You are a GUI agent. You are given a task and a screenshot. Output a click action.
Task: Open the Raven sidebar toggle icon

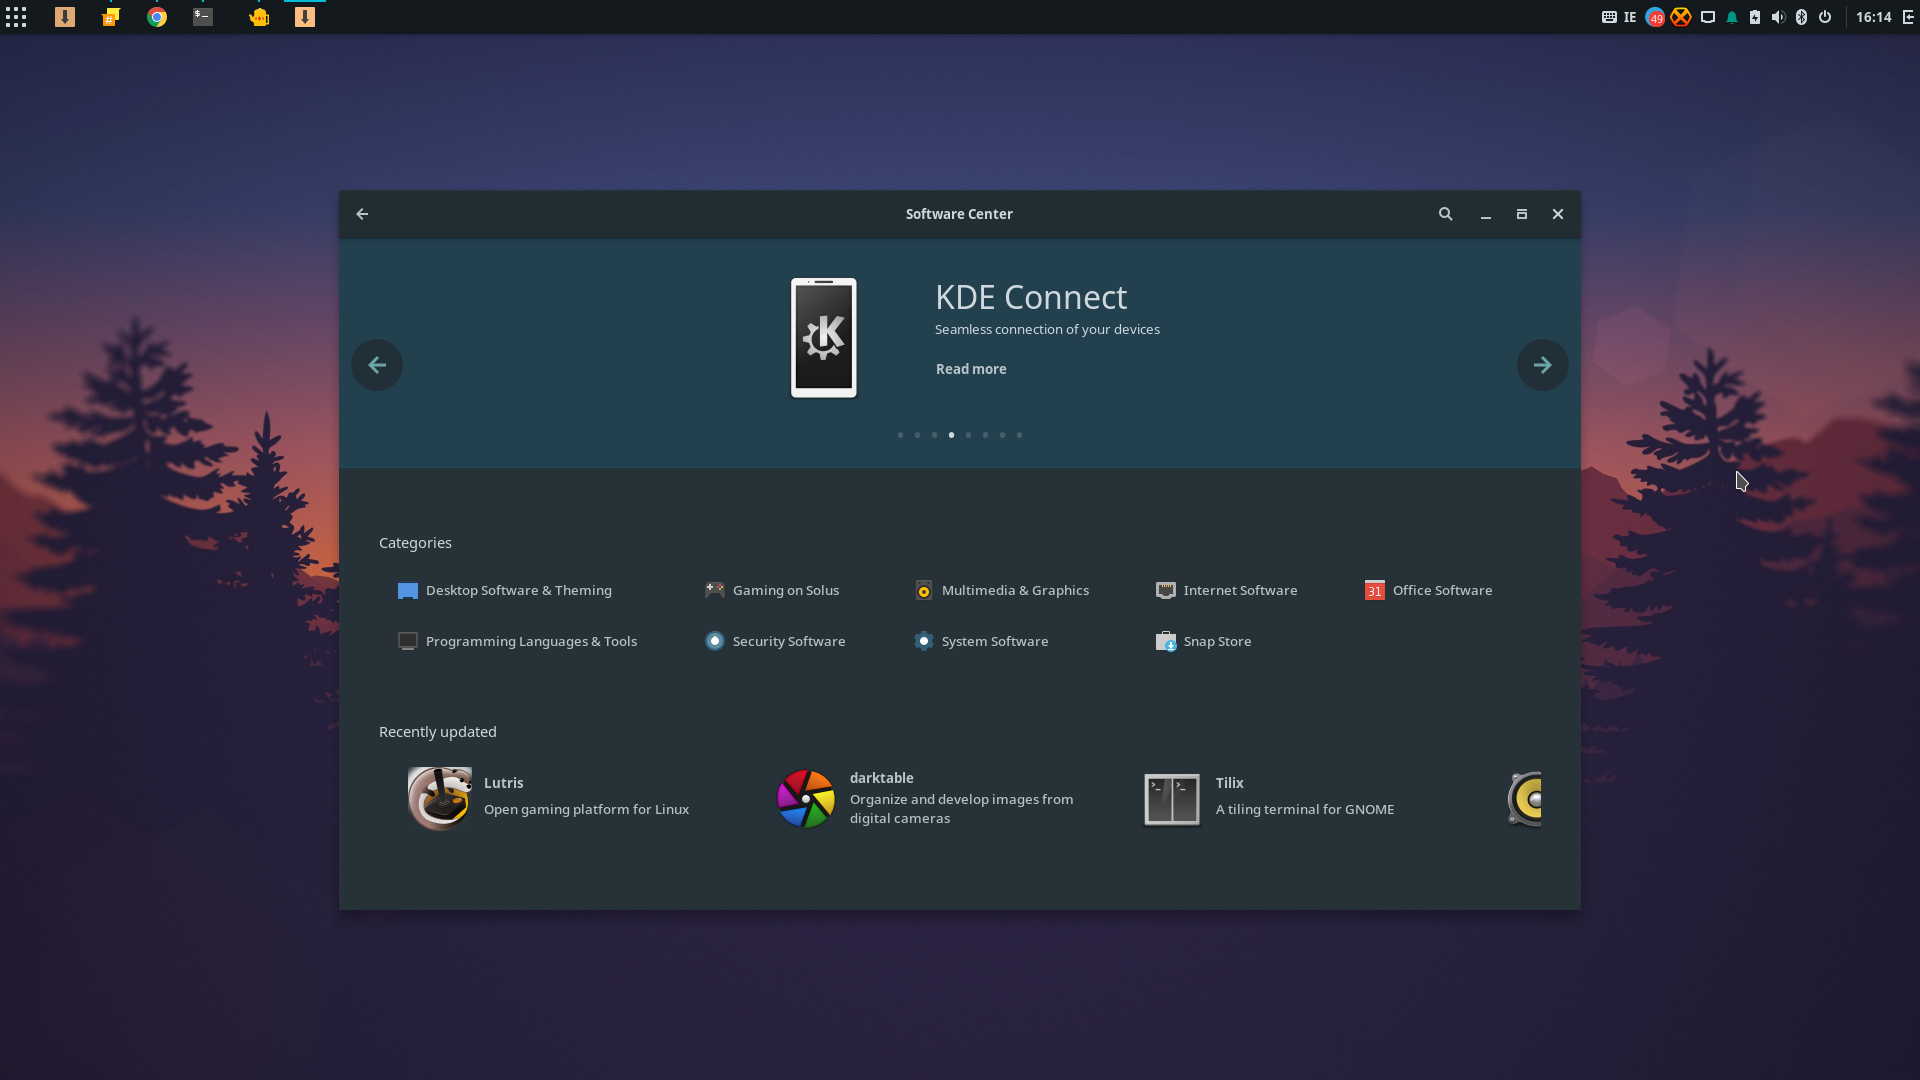pos(1908,17)
